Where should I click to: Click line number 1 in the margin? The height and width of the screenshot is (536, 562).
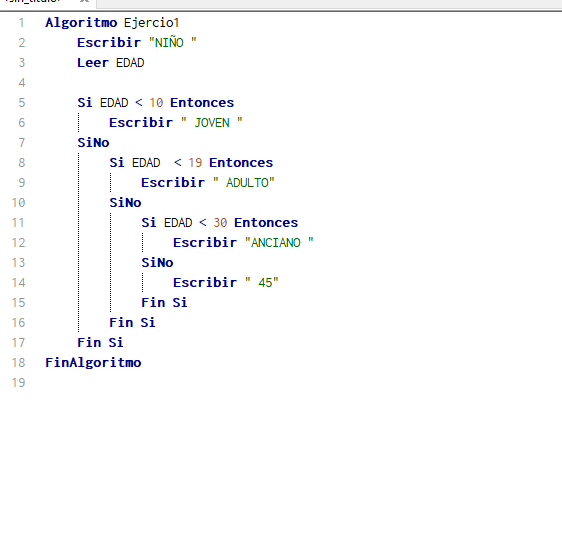[x=22, y=23]
